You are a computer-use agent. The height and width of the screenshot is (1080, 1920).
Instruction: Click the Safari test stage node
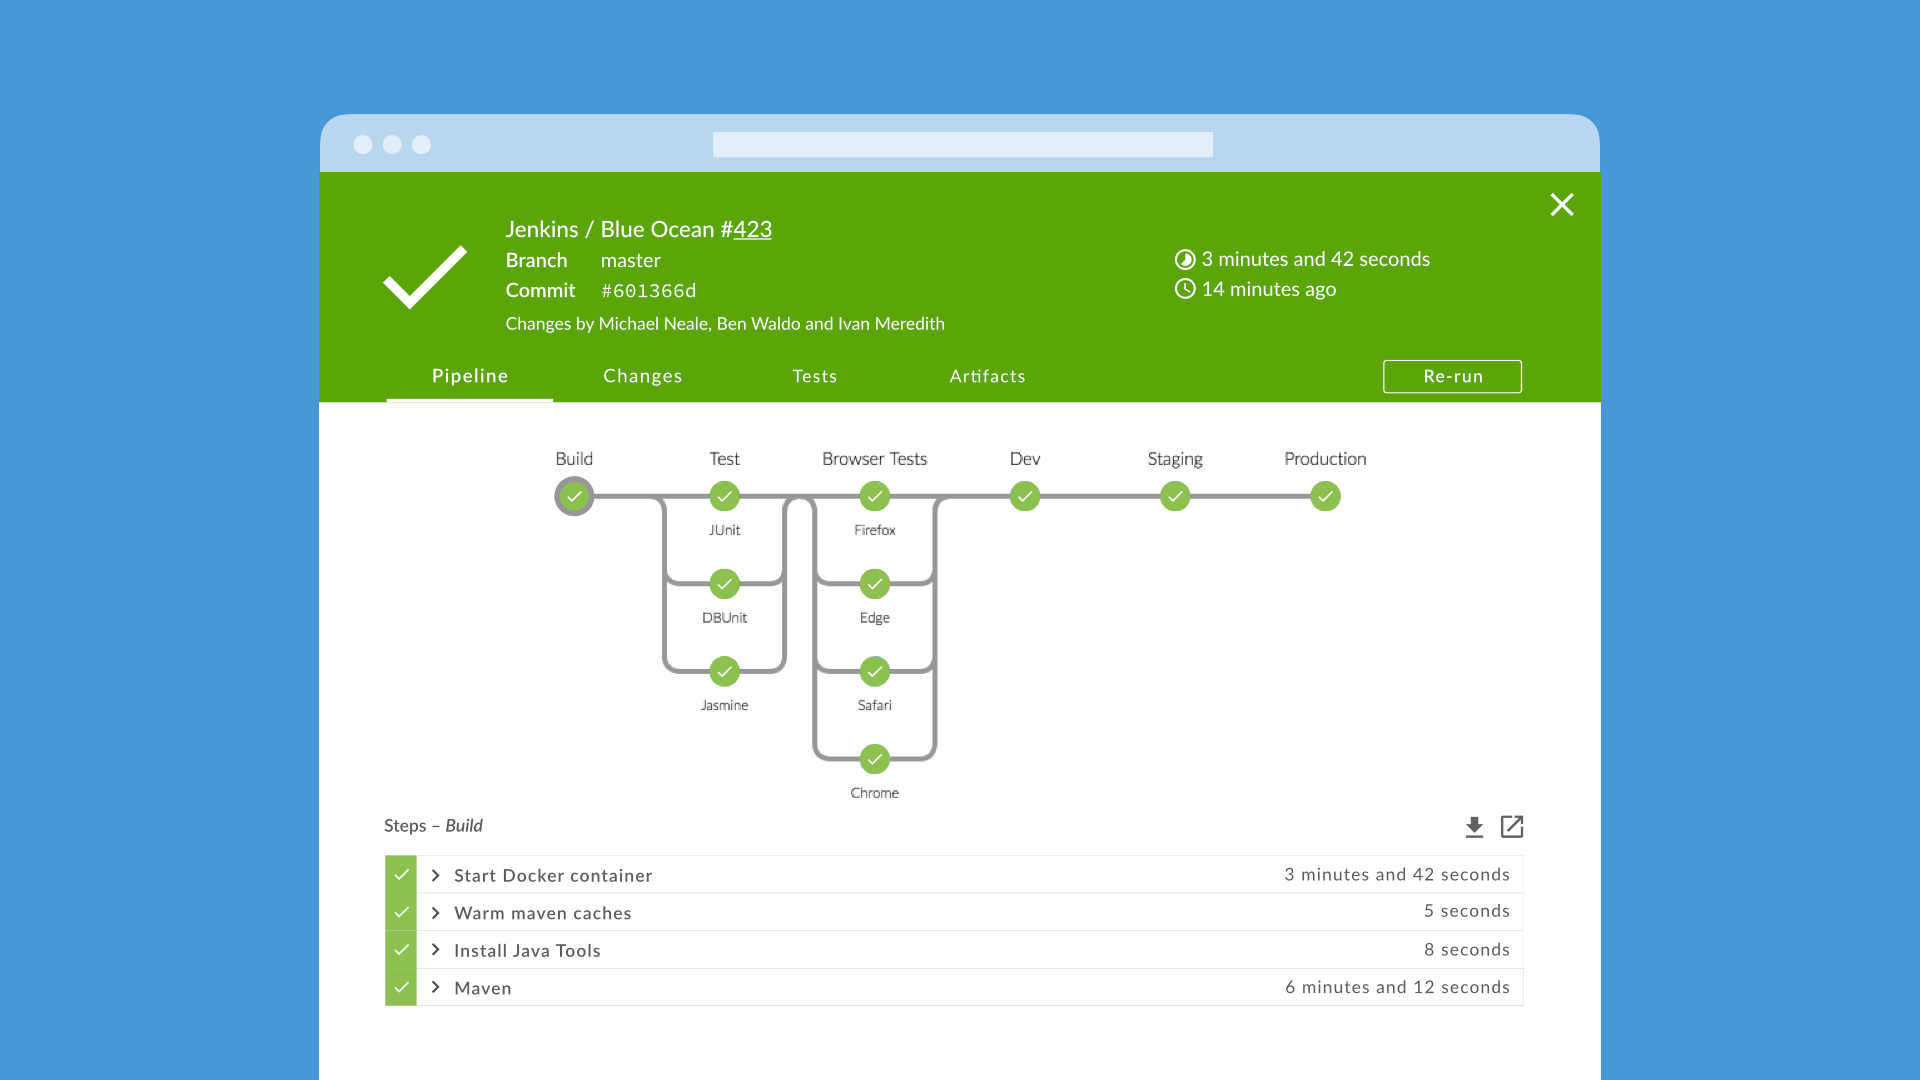pyautogui.click(x=874, y=671)
